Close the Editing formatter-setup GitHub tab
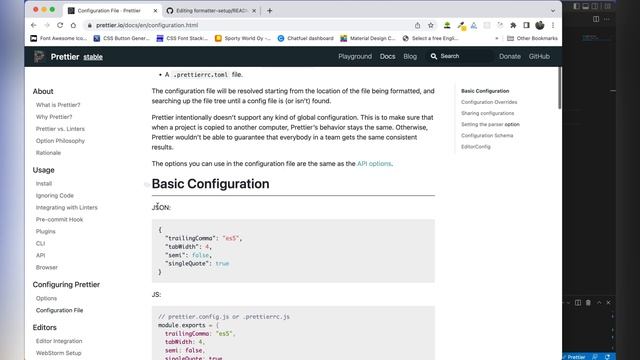This screenshot has width=640, height=360. 254,11
